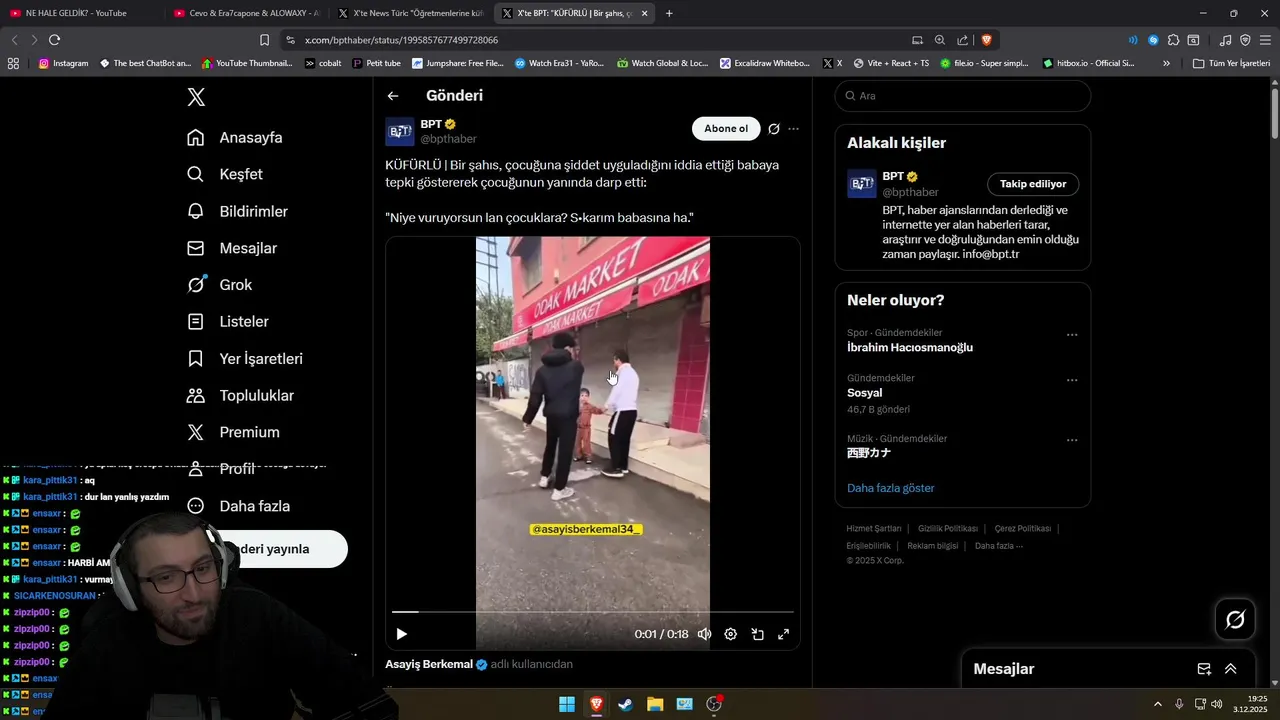Open Listeler in the sidebar

228,322
